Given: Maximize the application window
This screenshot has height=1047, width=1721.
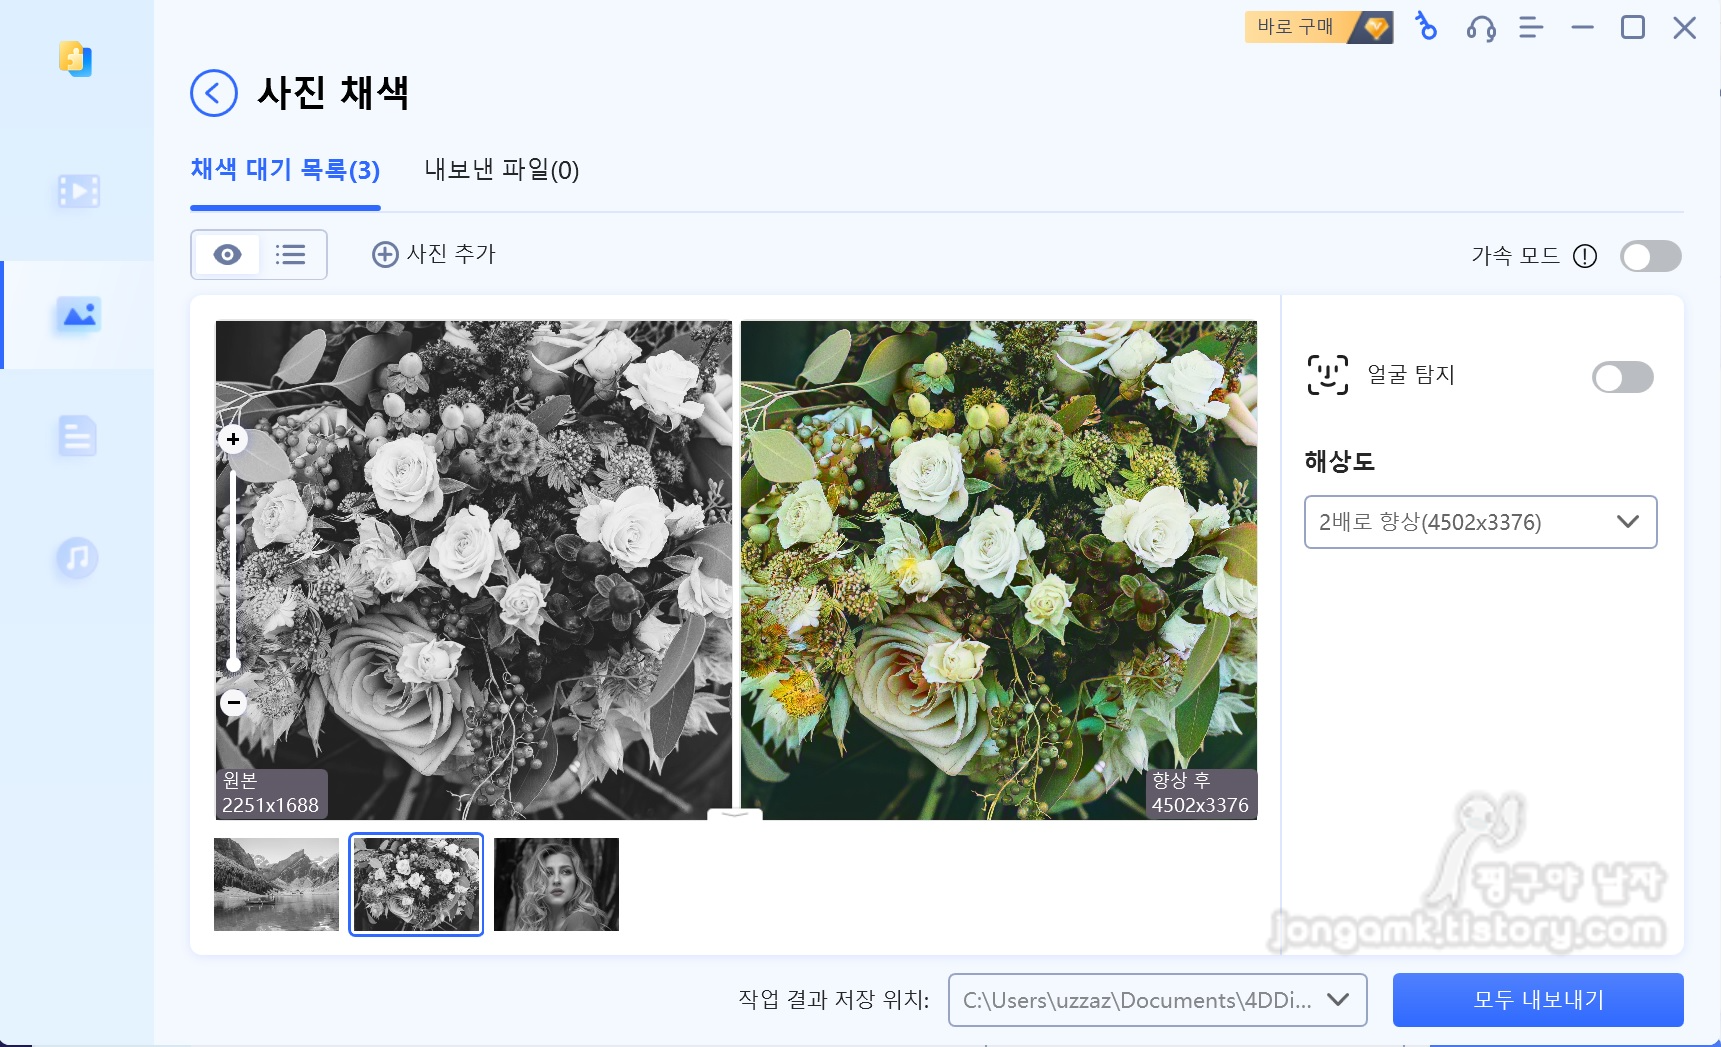Looking at the screenshot, I should [1633, 28].
